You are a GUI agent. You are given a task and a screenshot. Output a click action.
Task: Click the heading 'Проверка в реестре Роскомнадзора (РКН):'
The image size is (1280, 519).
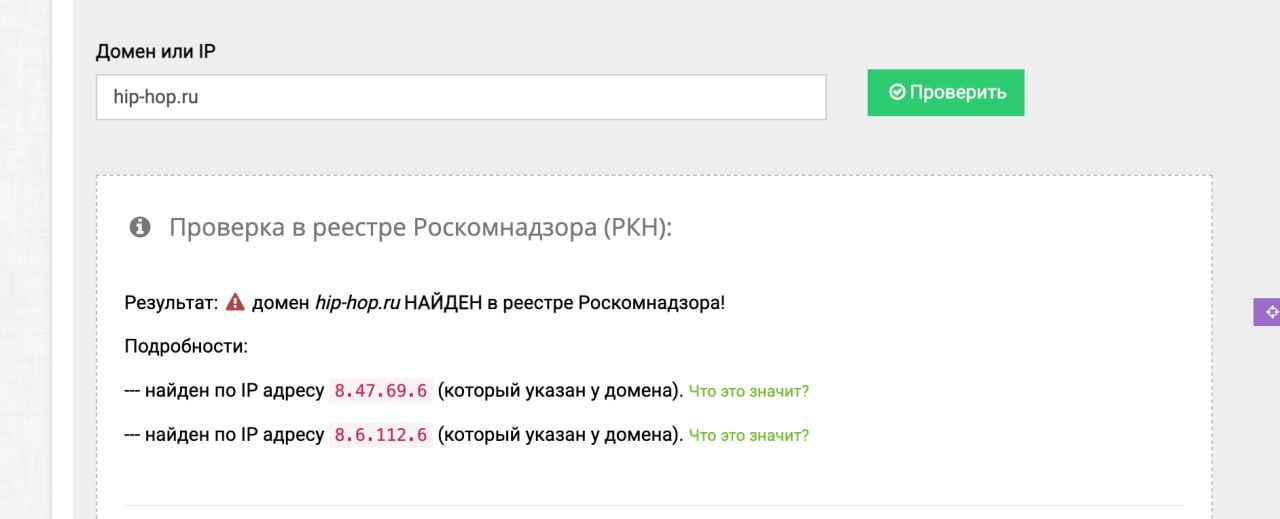pyautogui.click(x=421, y=228)
